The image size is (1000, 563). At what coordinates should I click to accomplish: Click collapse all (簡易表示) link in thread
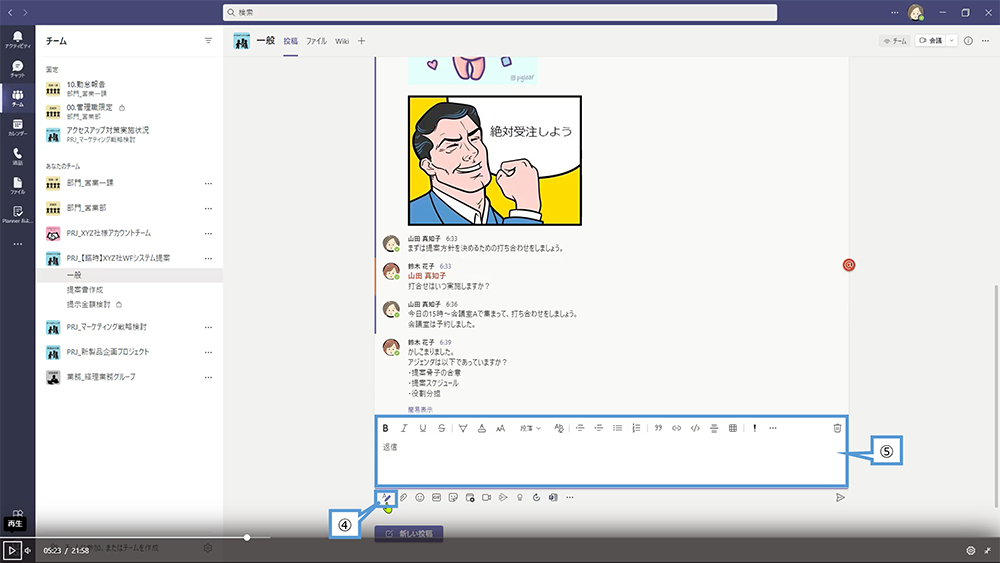pos(420,409)
